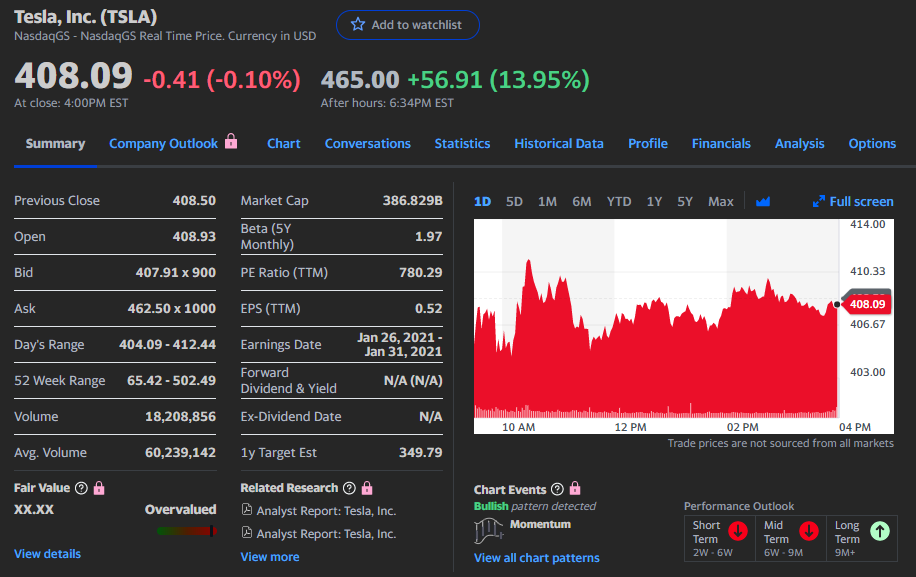This screenshot has height=577, width=916.
Task: Click the Previous Close value 408.50
Action: pos(194,200)
